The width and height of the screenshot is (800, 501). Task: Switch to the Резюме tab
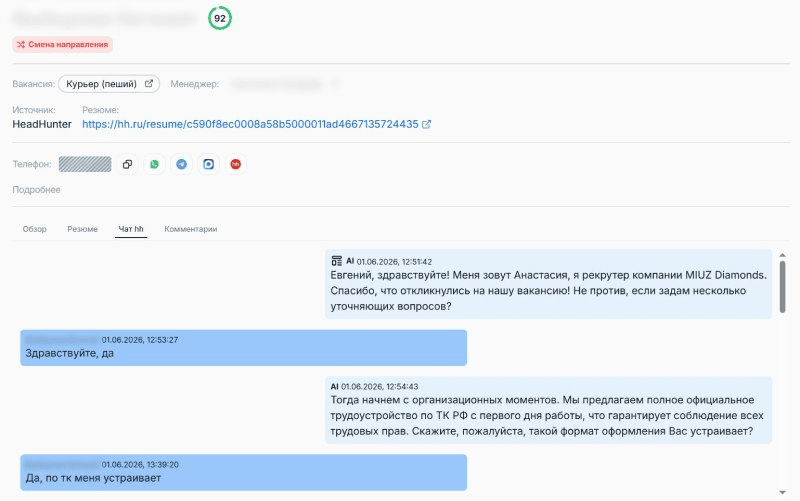pyautogui.click(x=83, y=229)
